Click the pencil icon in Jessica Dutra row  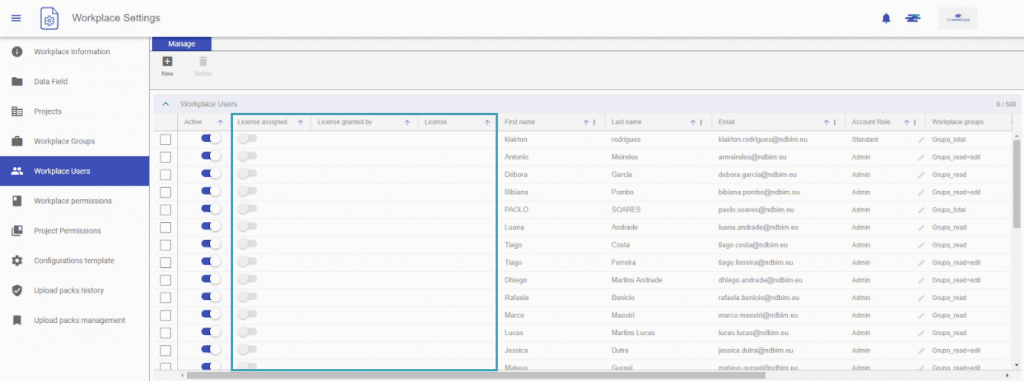pyautogui.click(x=921, y=350)
